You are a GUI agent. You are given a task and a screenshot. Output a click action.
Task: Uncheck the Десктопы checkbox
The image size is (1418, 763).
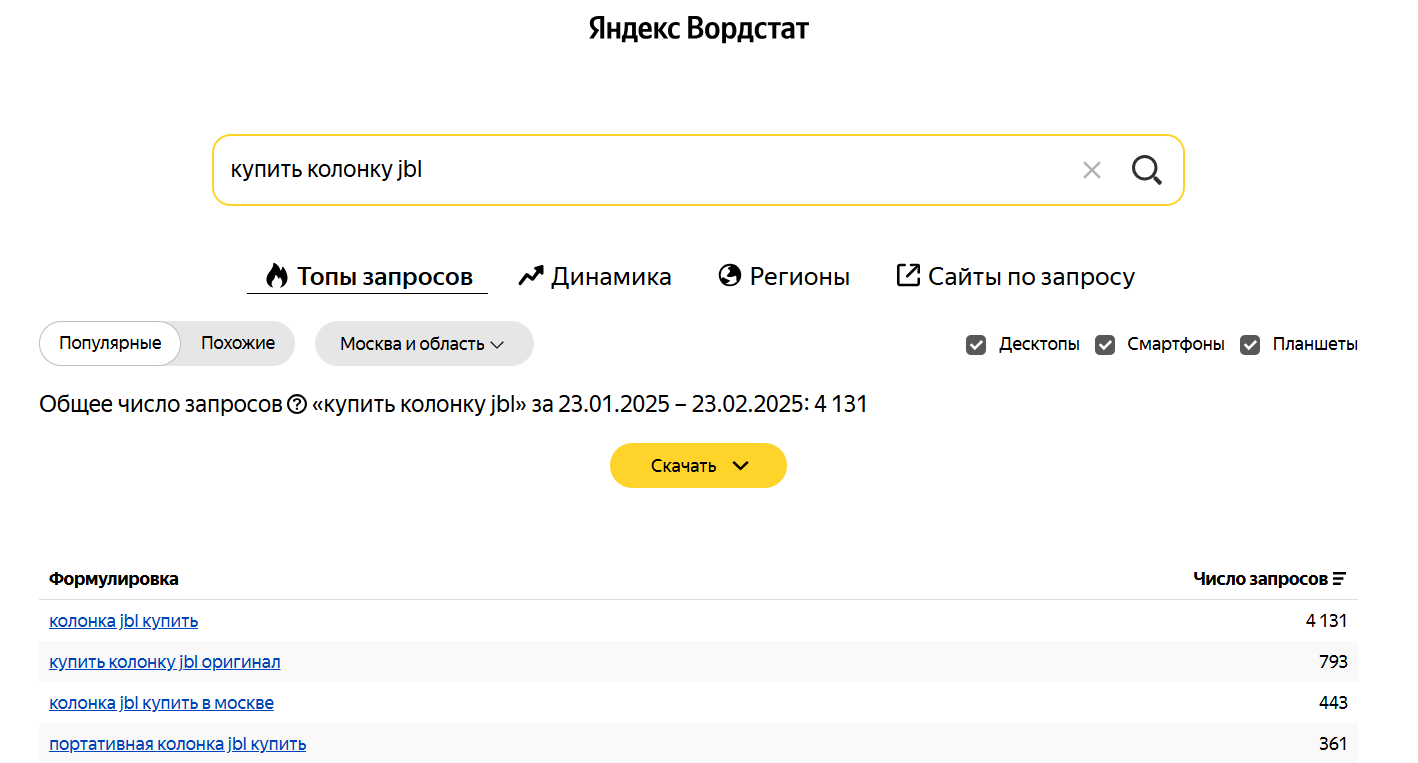tap(975, 344)
